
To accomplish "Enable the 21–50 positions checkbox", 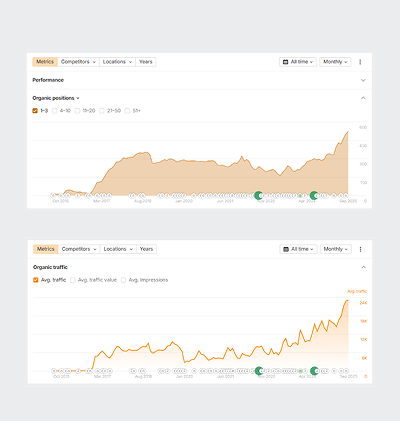I will click(102, 111).
